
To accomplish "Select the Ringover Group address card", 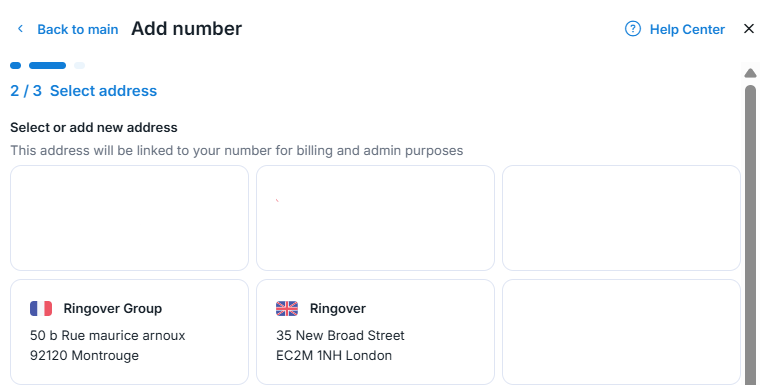I will click(129, 332).
